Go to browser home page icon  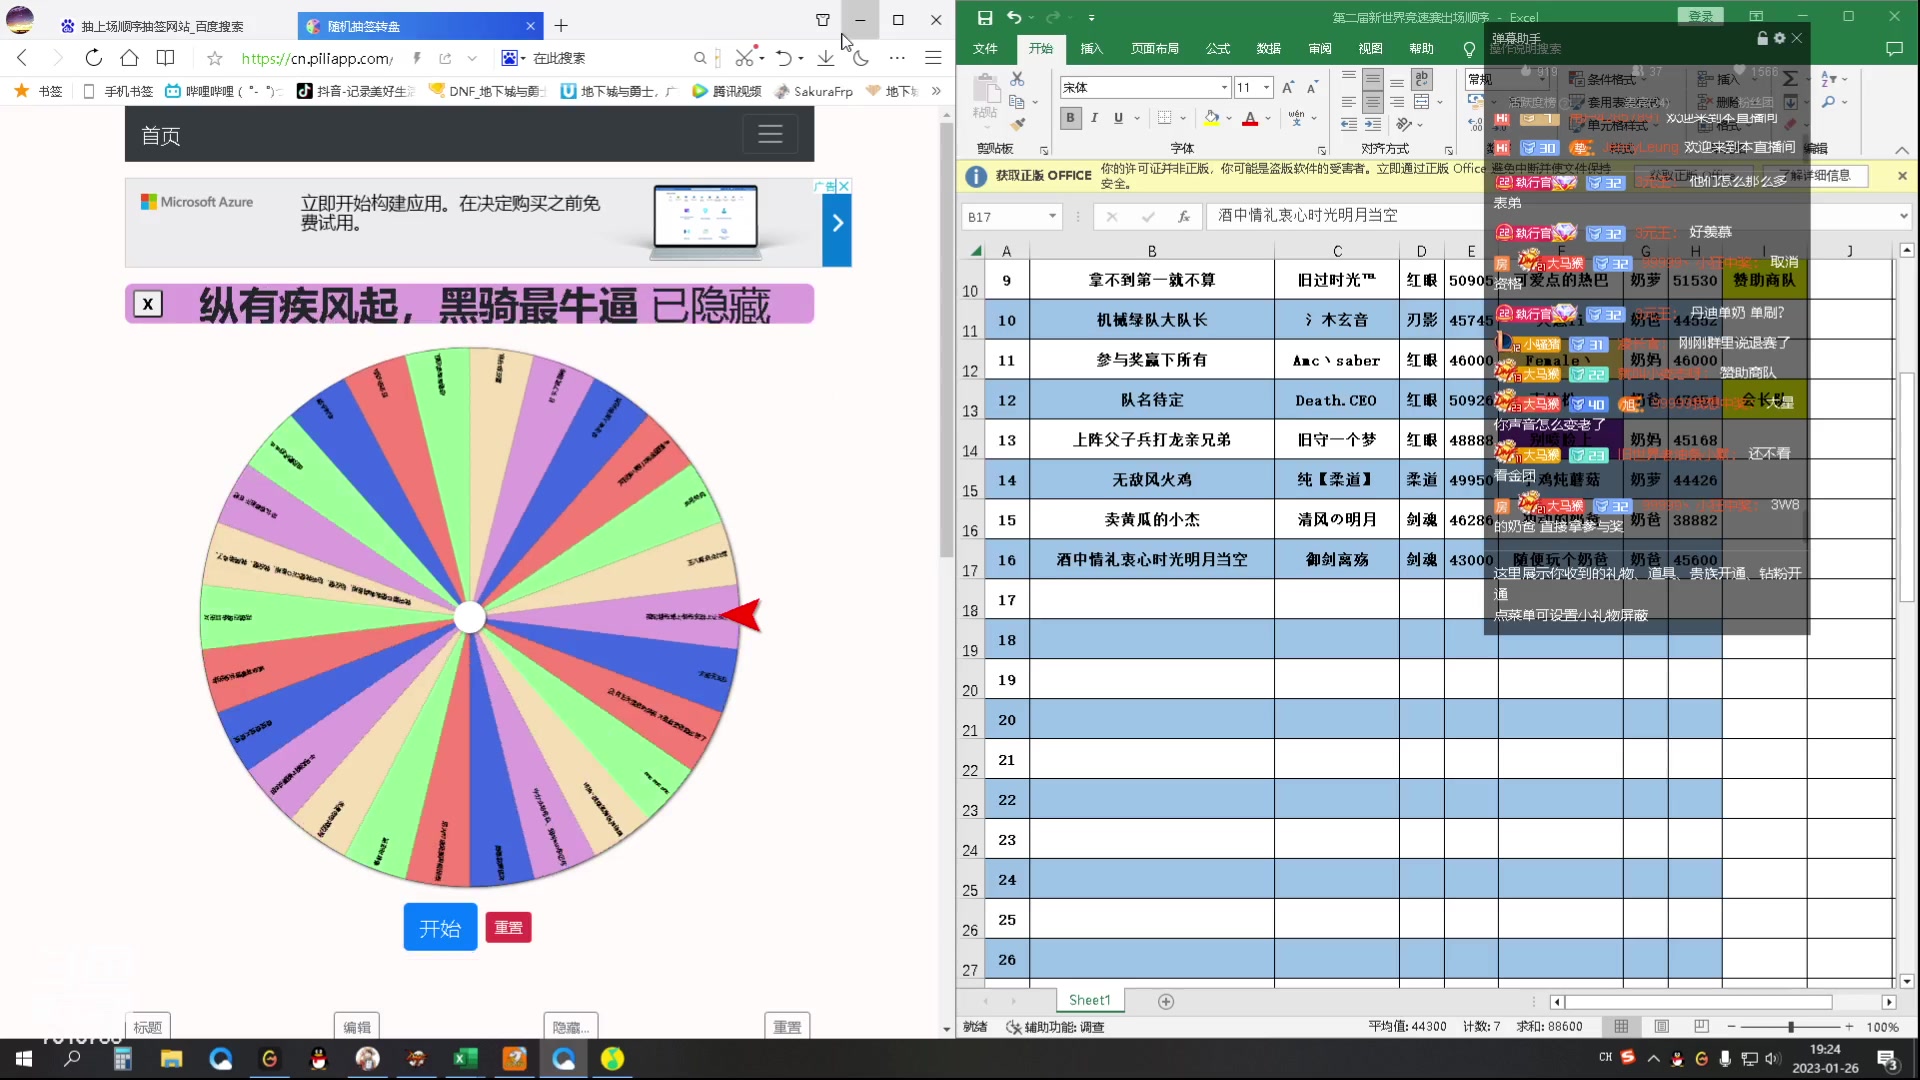129,58
